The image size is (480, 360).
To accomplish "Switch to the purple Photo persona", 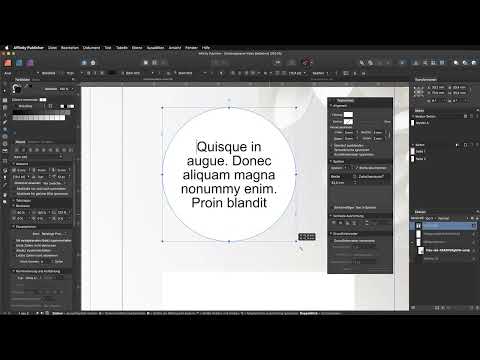I will click(x=30, y=63).
